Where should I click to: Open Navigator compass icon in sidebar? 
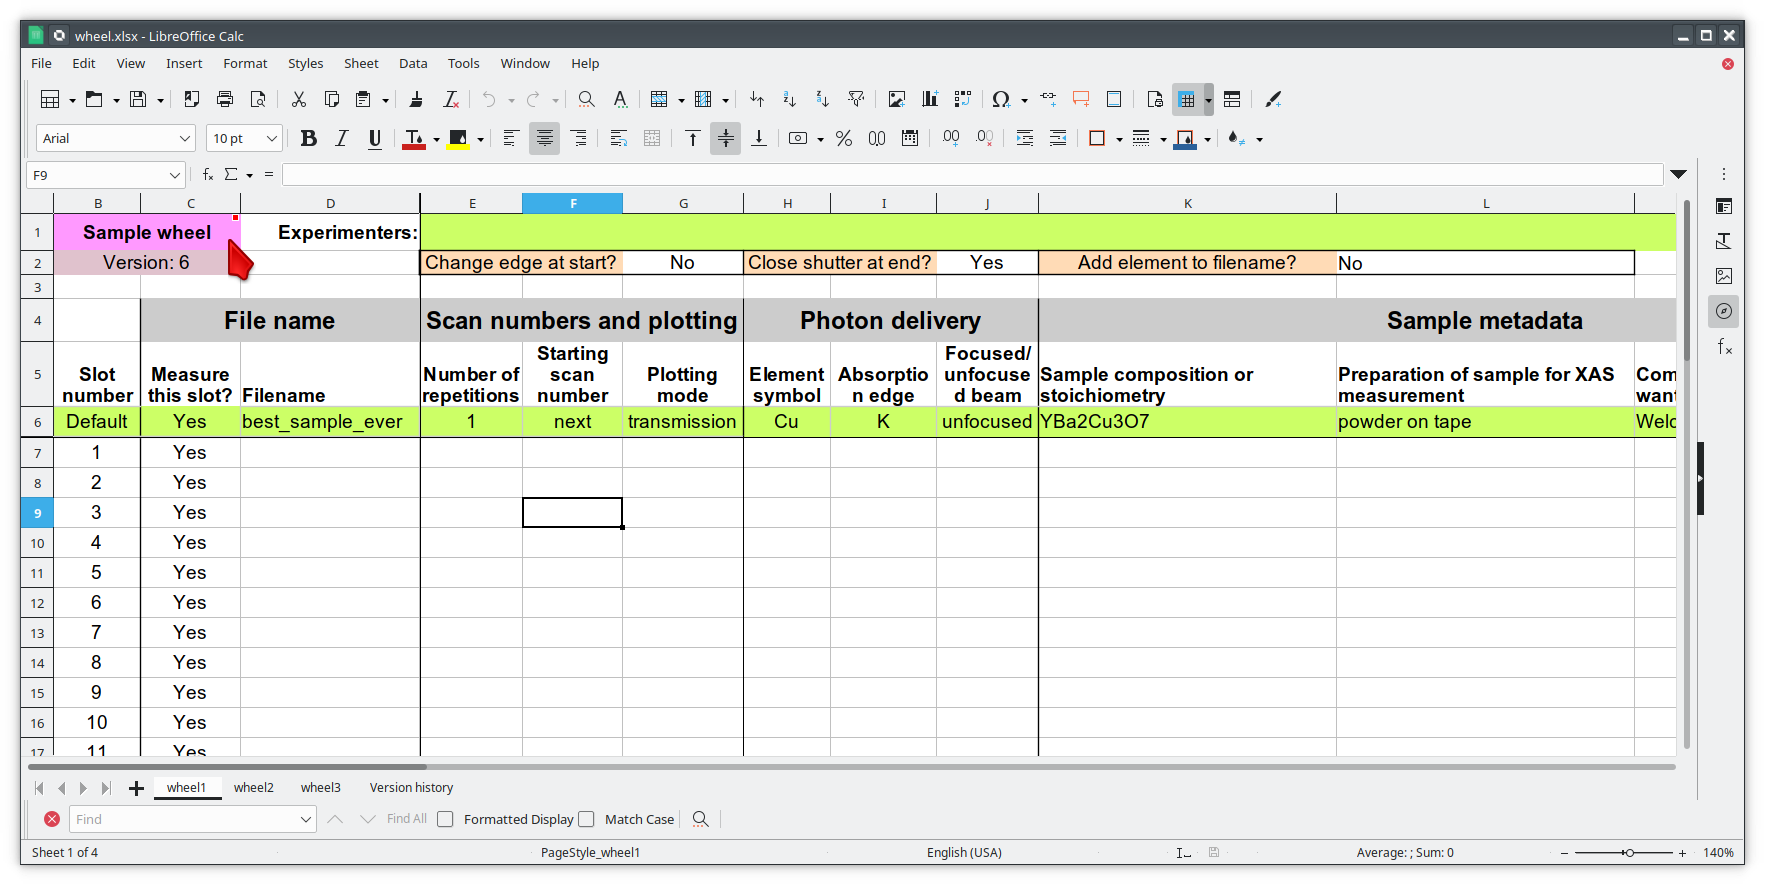[1724, 311]
